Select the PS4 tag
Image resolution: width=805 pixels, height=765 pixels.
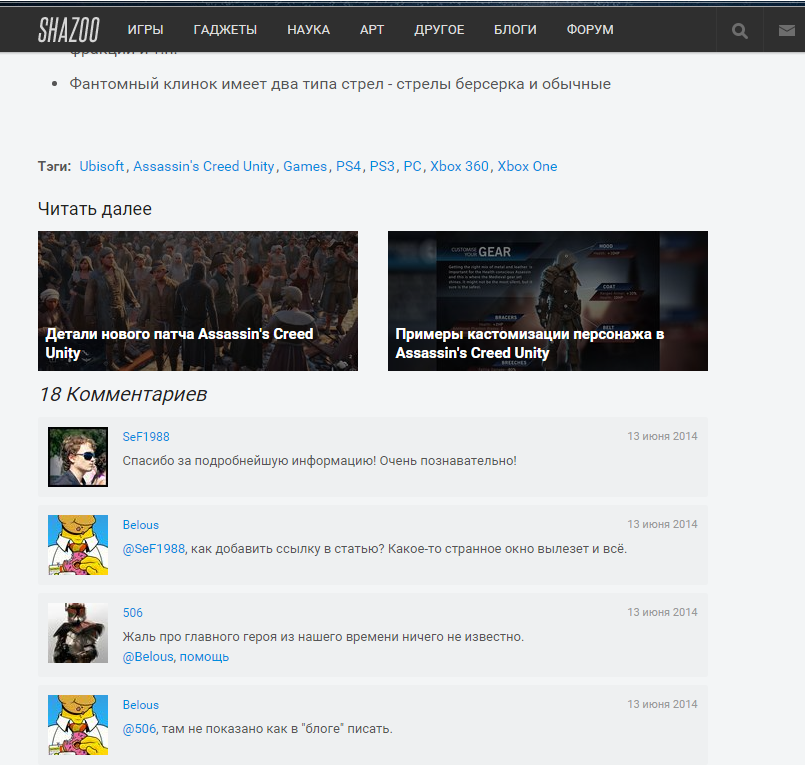[348, 166]
